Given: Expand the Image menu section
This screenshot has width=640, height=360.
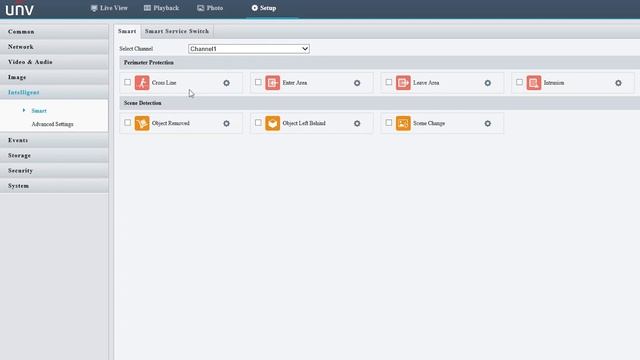Looking at the screenshot, I should click(54, 77).
